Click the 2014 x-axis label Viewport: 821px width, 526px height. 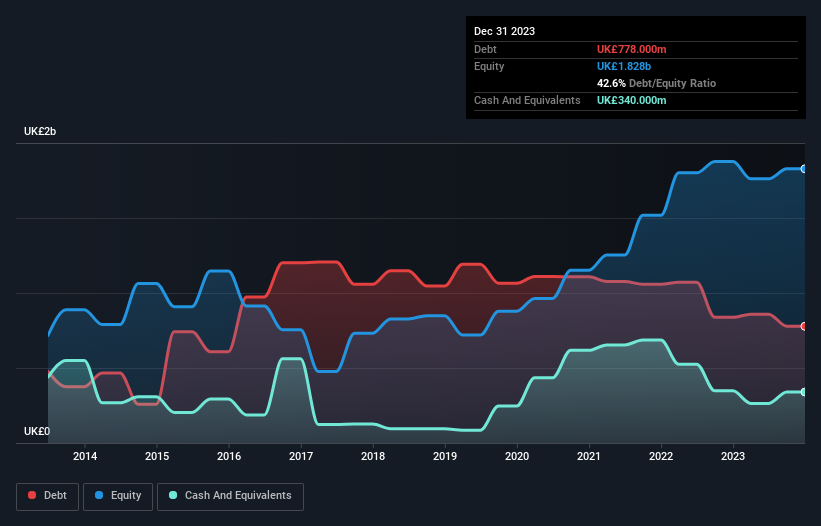coord(85,456)
